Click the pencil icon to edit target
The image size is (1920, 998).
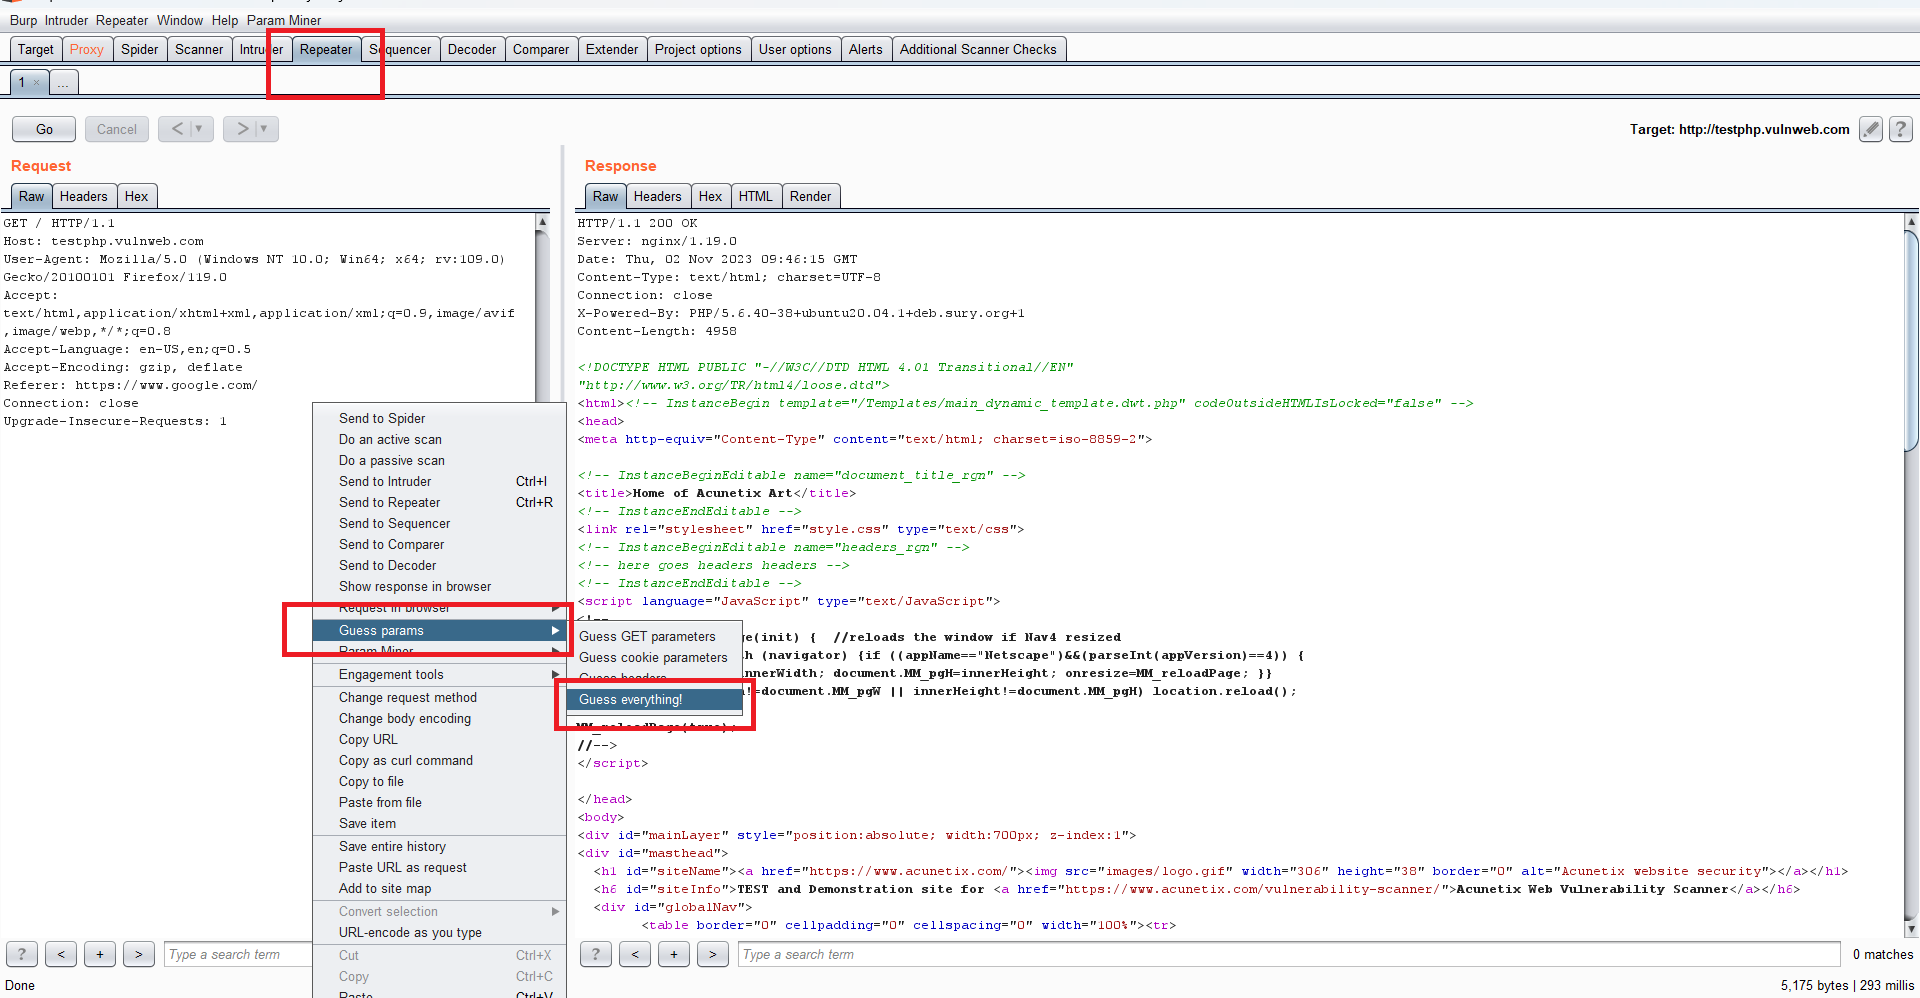(x=1870, y=129)
